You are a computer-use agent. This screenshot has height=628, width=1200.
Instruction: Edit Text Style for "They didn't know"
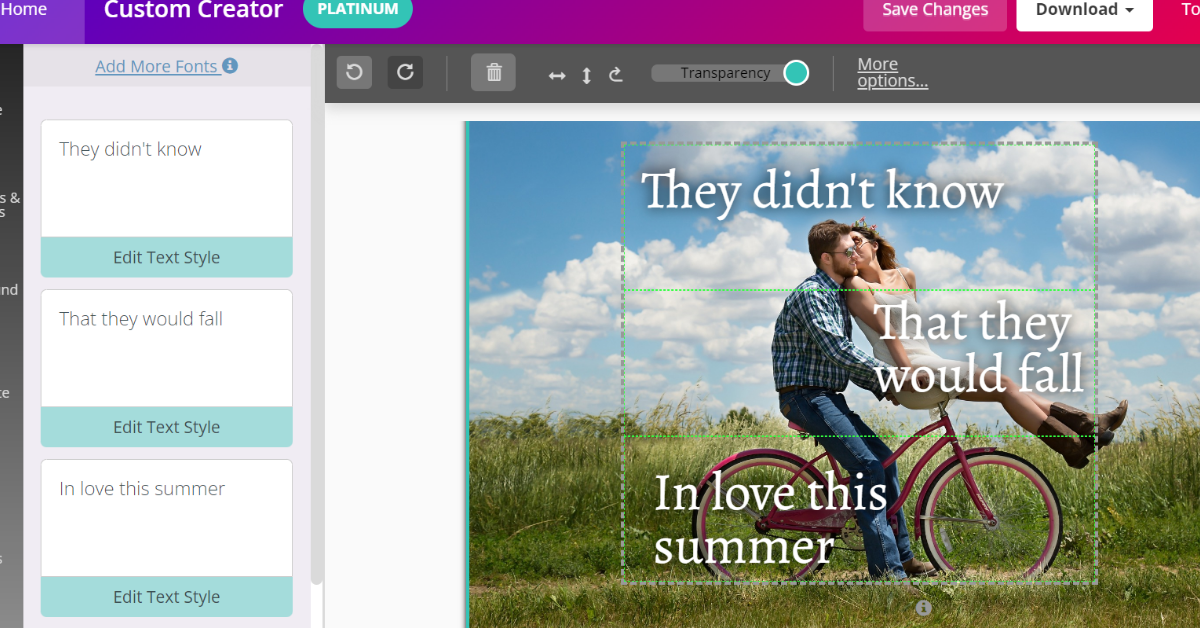click(166, 257)
